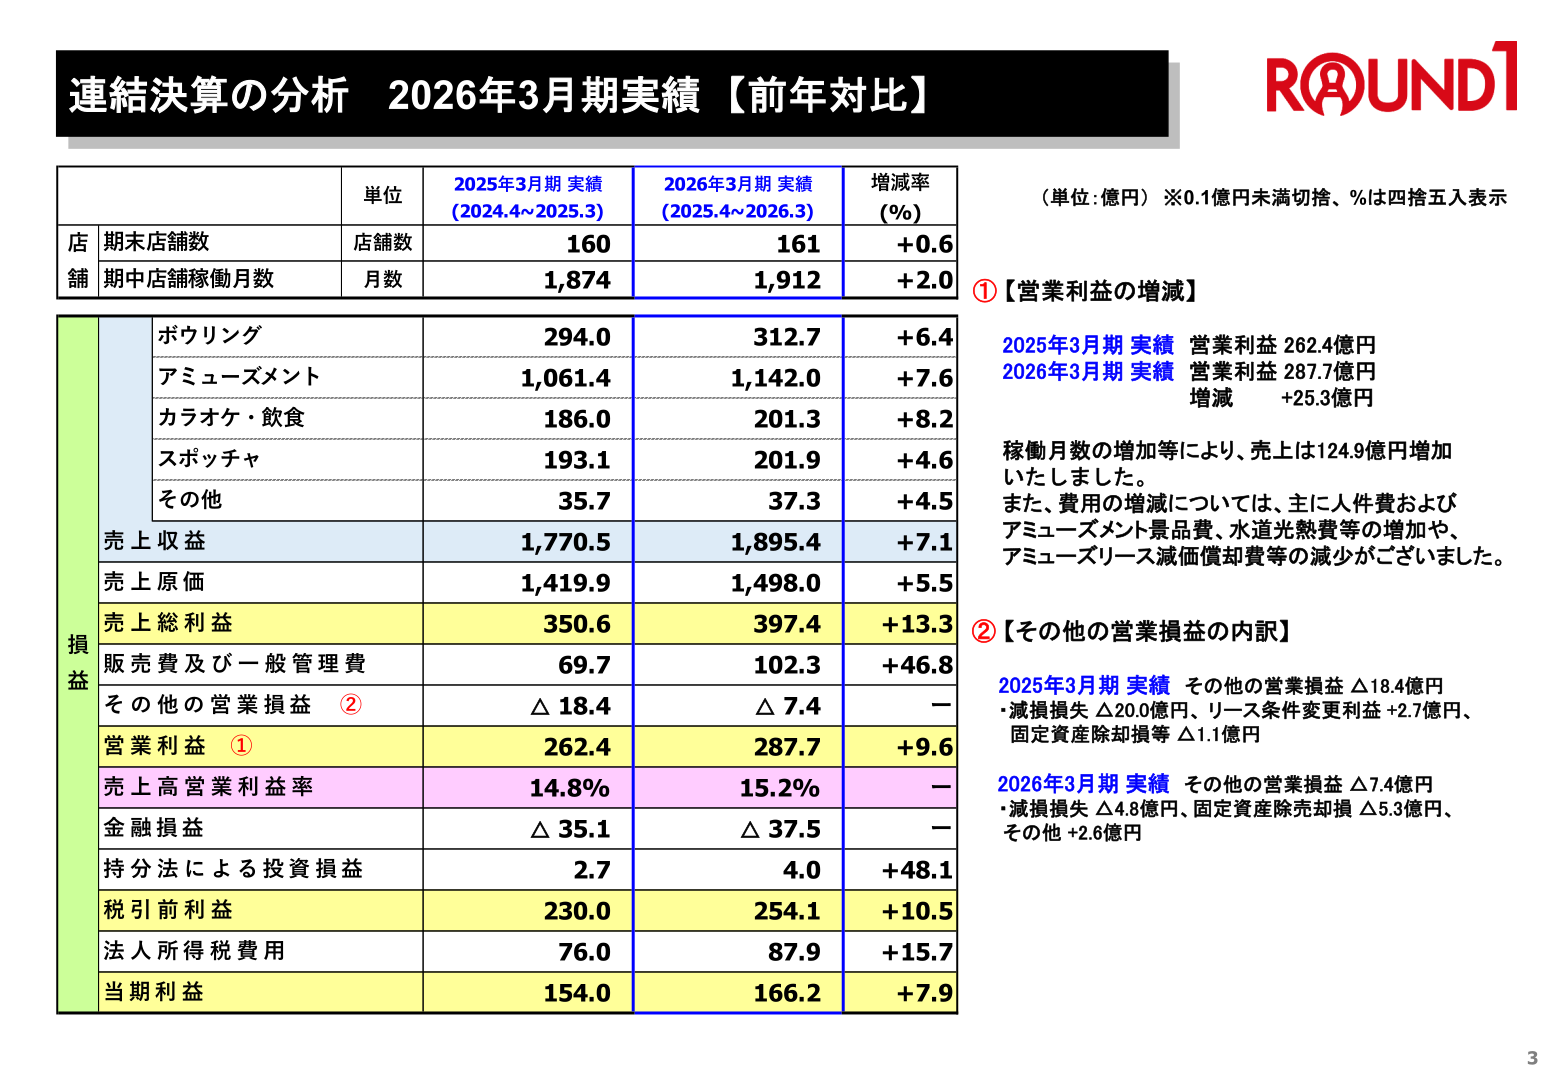Click net profit value 166.2
Viewport: 1560px width, 1080px height.
click(787, 993)
